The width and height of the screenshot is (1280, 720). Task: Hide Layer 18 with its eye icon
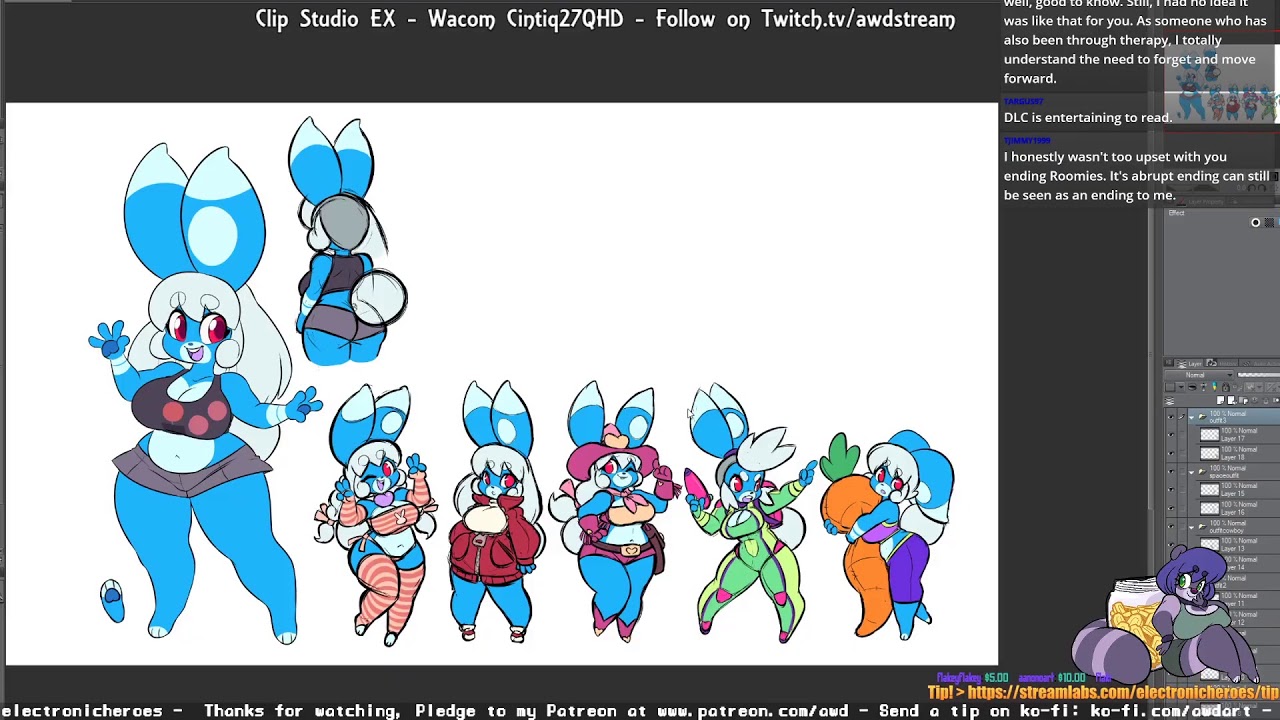[1171, 453]
